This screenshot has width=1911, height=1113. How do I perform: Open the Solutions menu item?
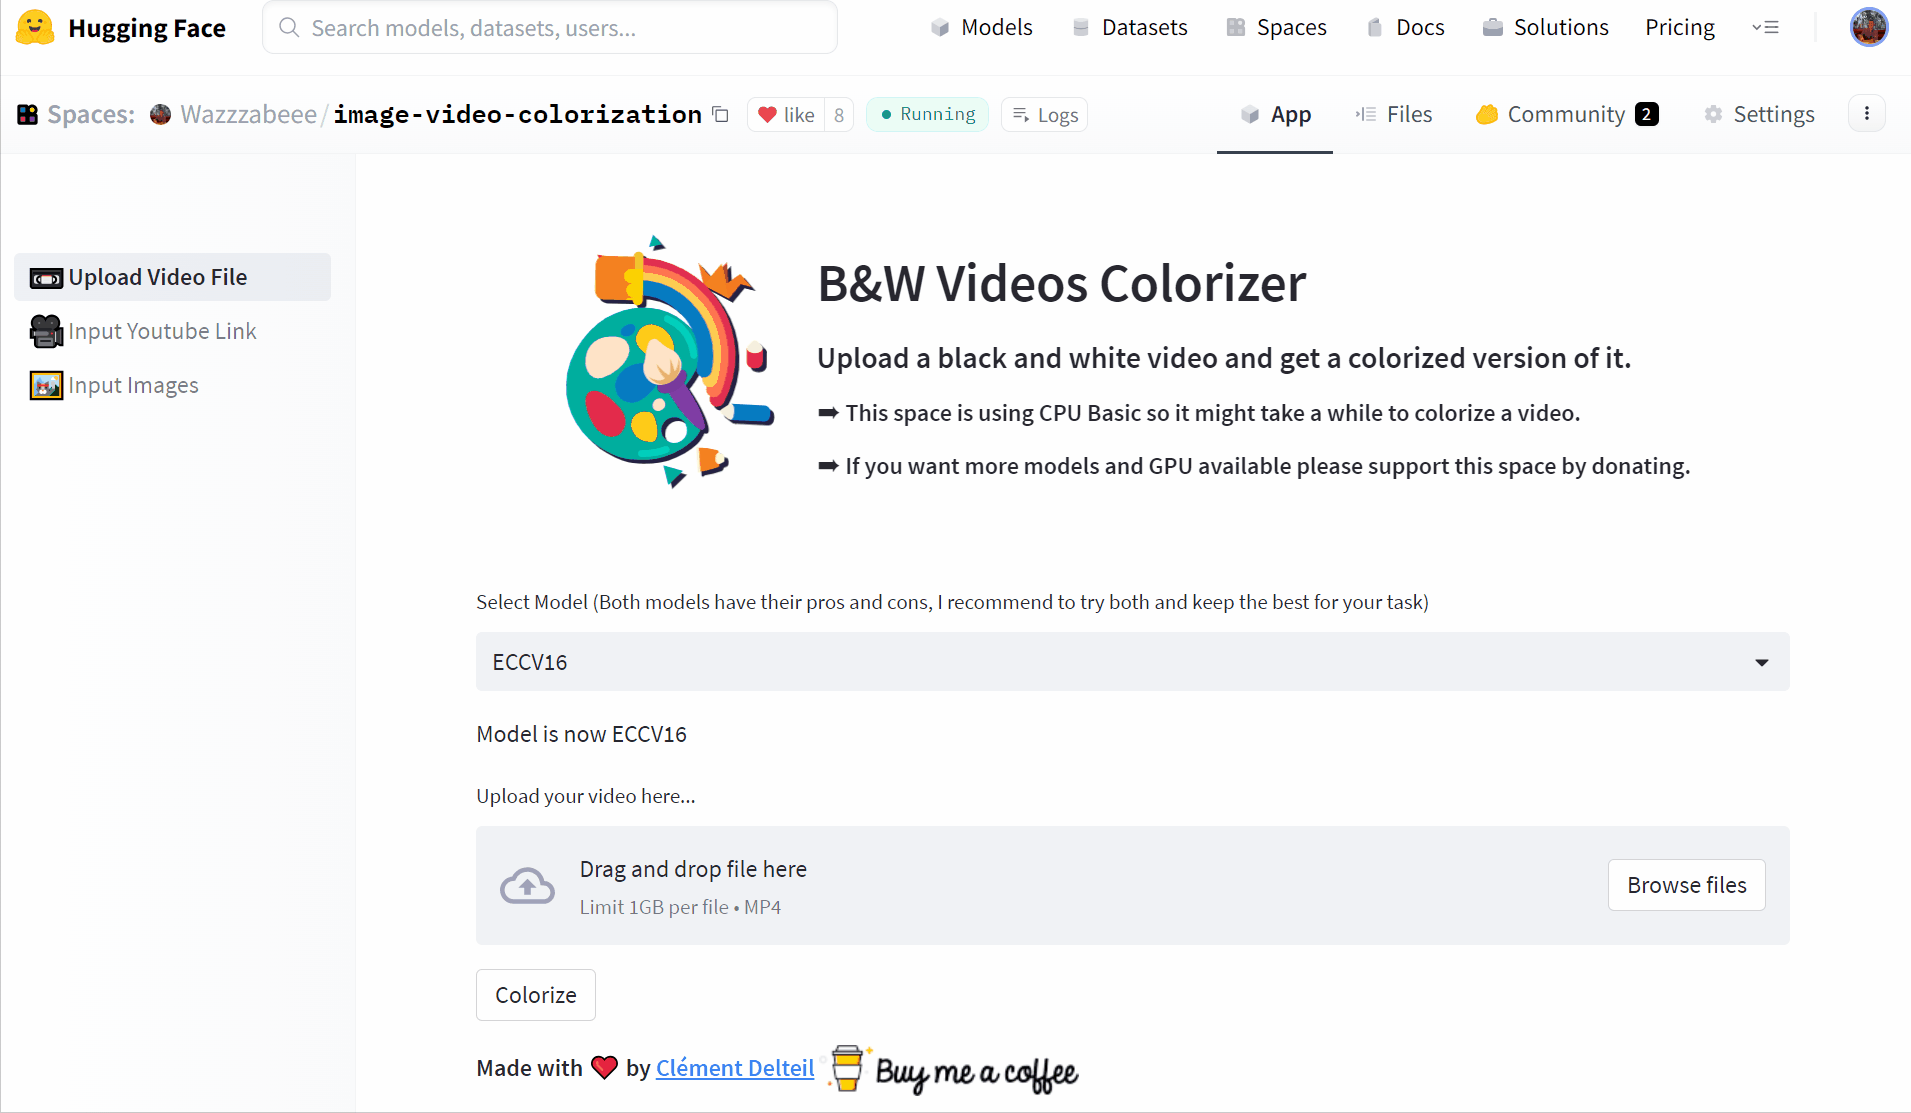1546,28
